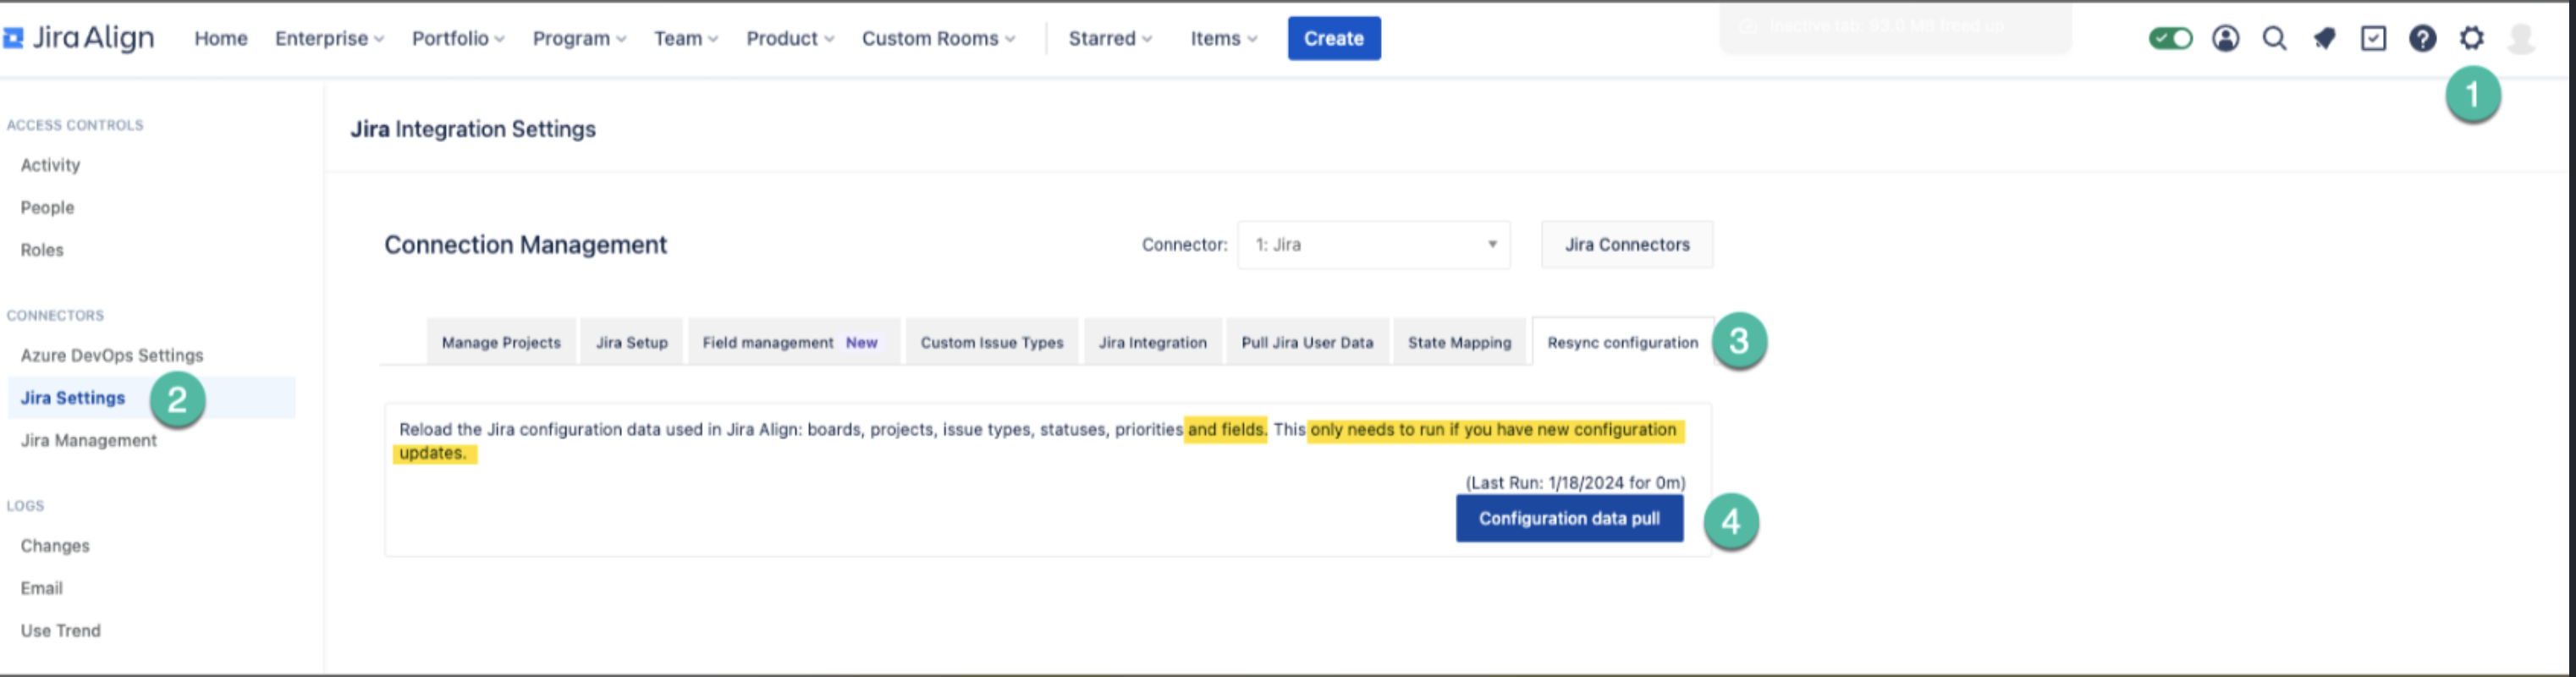Click the Jira Integration Settings heading
2576x677 pixels.
tap(473, 129)
